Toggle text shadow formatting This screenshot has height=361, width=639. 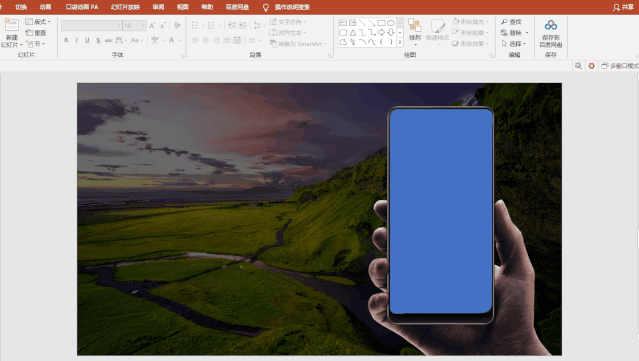pyautogui.click(x=98, y=40)
